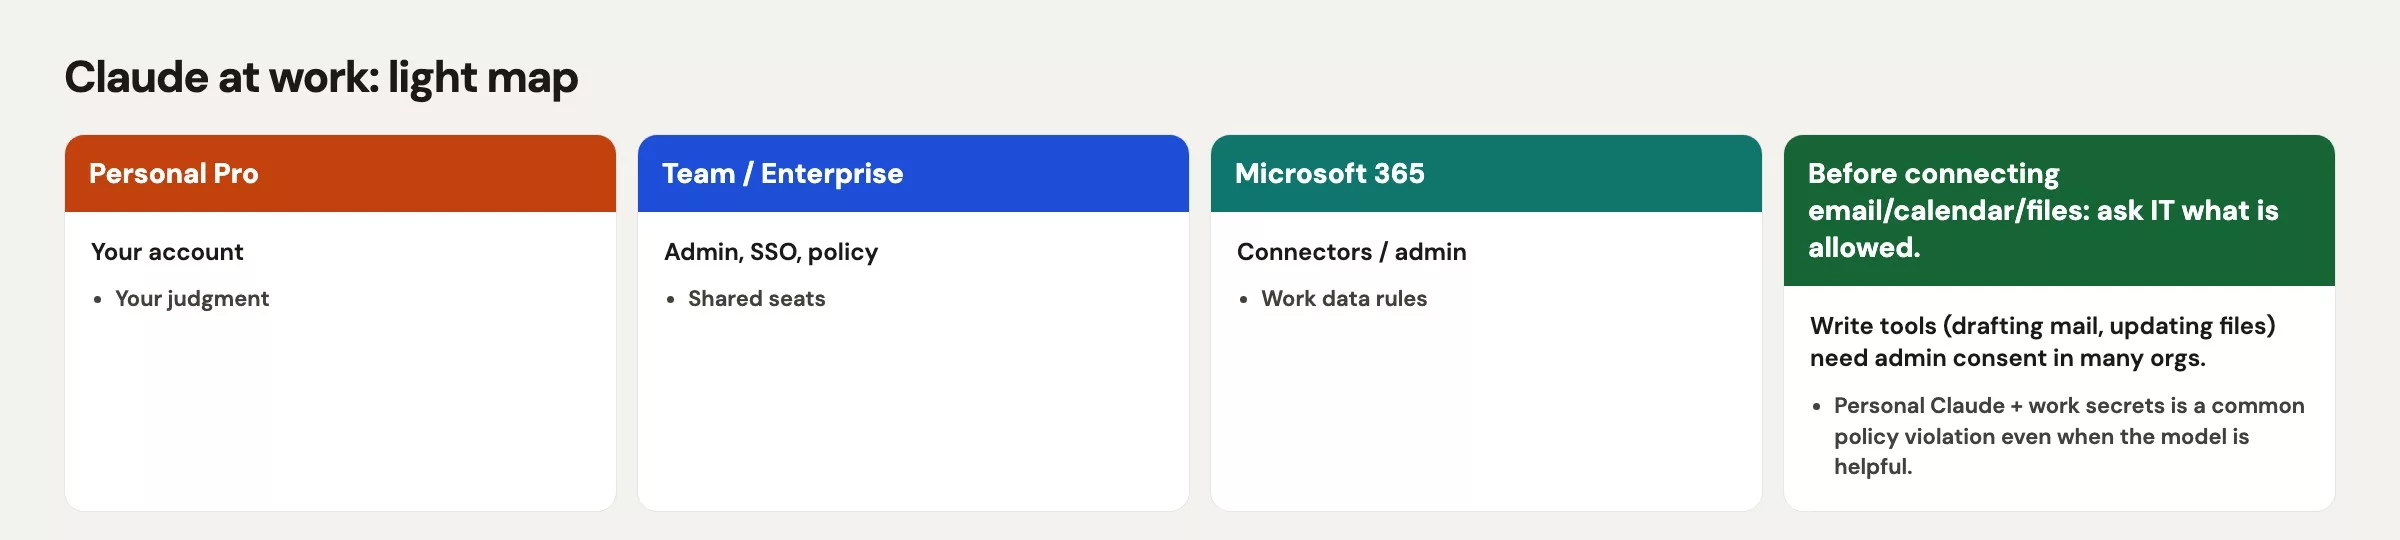
Task: Click the "Personal Claude + work secrets" bullet
Action: click(x=2069, y=436)
